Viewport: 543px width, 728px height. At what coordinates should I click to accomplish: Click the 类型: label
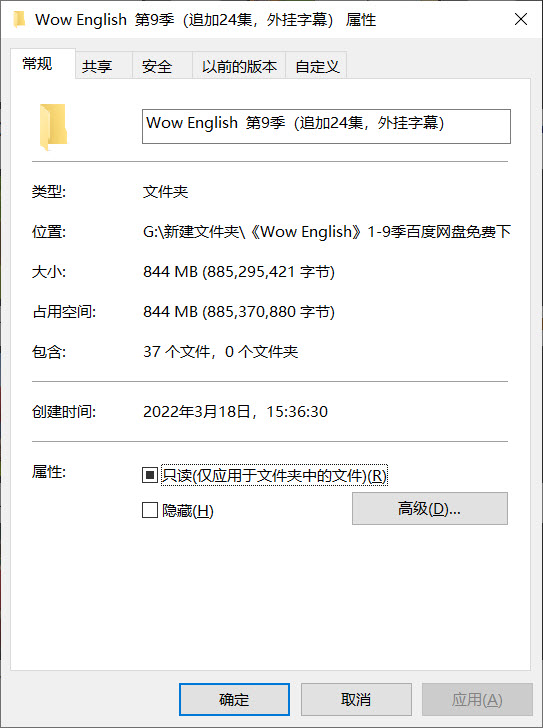[49, 191]
